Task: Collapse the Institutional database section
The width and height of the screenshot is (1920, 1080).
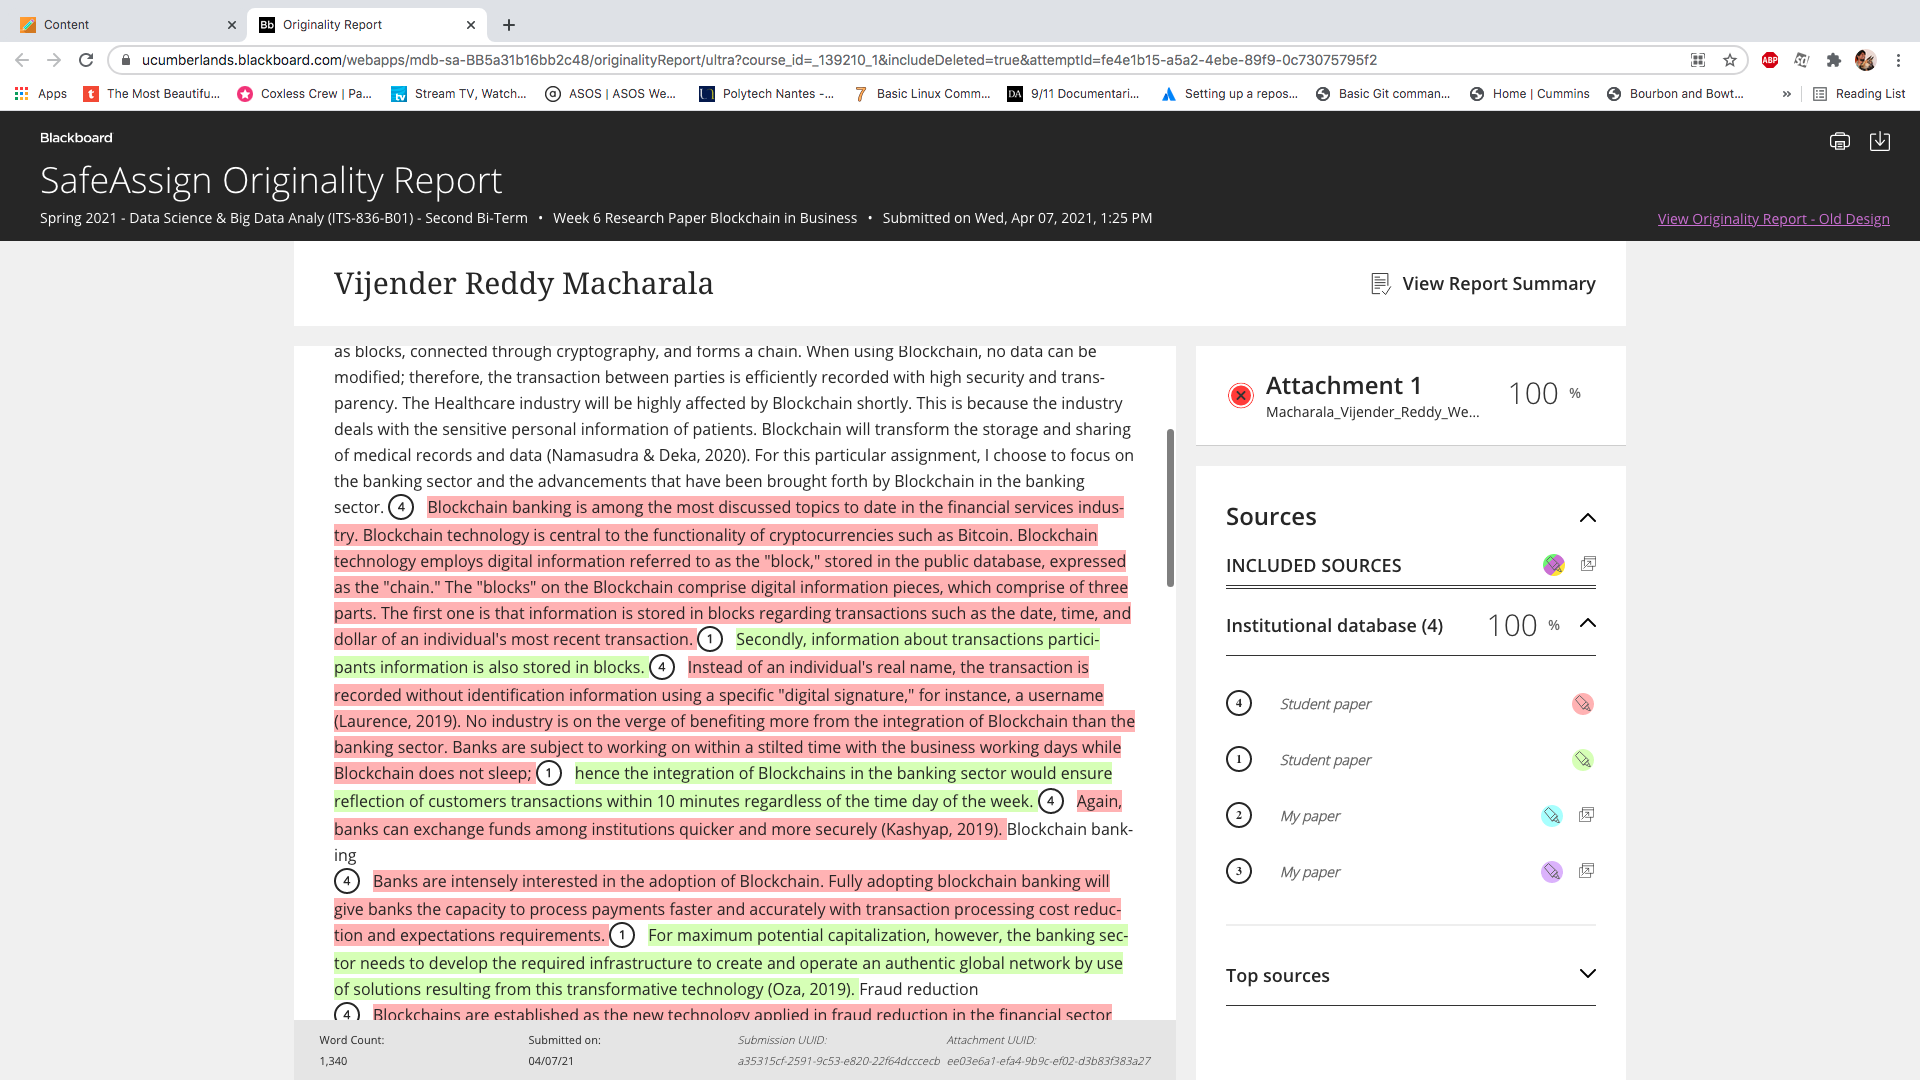Action: (x=1587, y=624)
